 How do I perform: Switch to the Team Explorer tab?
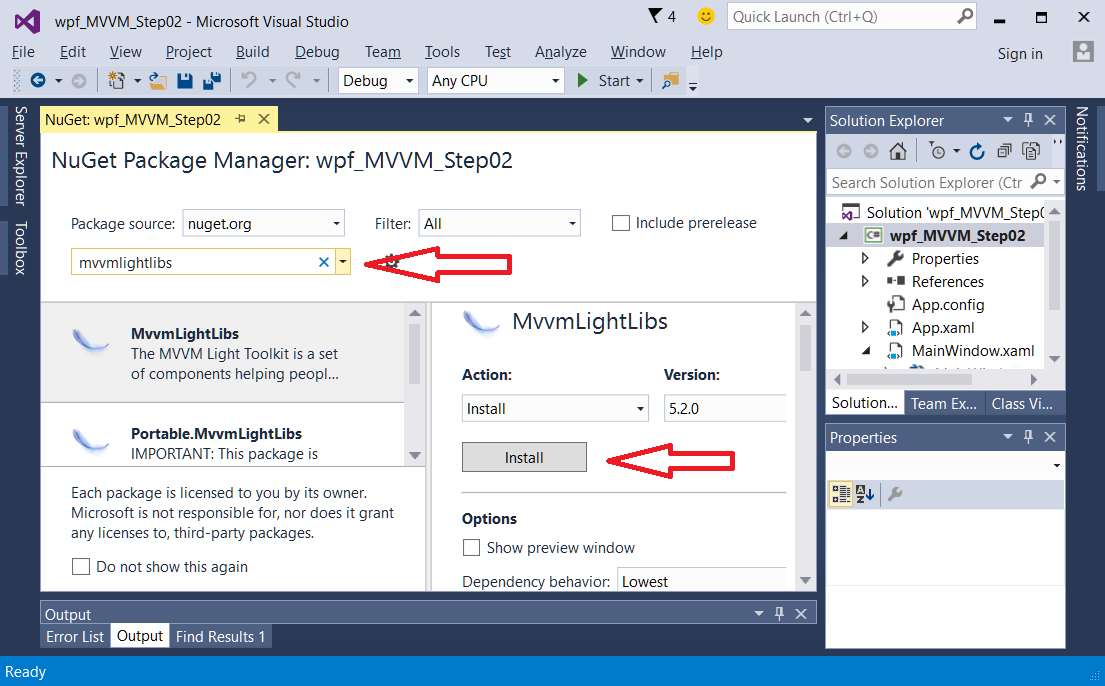pos(944,403)
